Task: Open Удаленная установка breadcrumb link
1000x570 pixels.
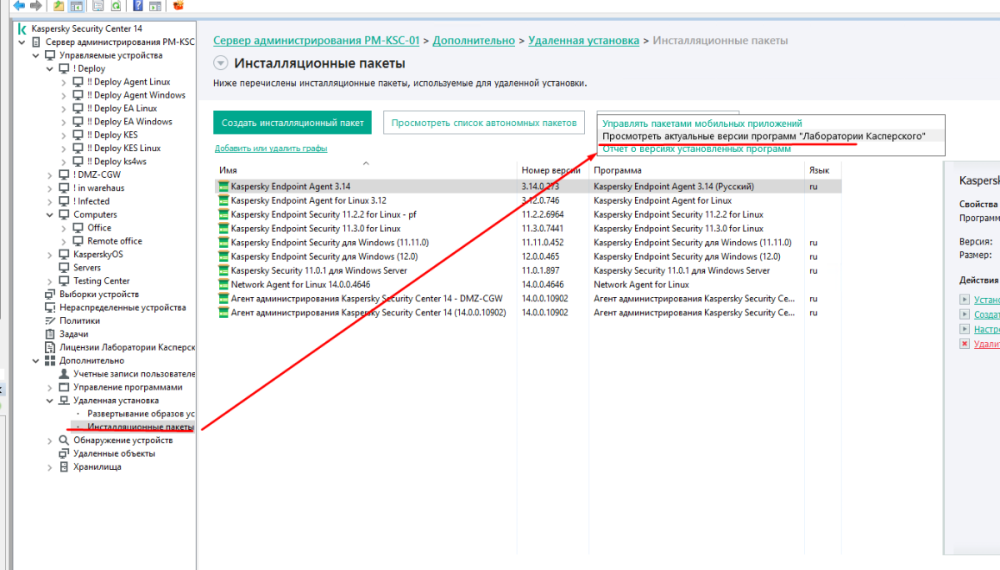Action: tap(583, 41)
